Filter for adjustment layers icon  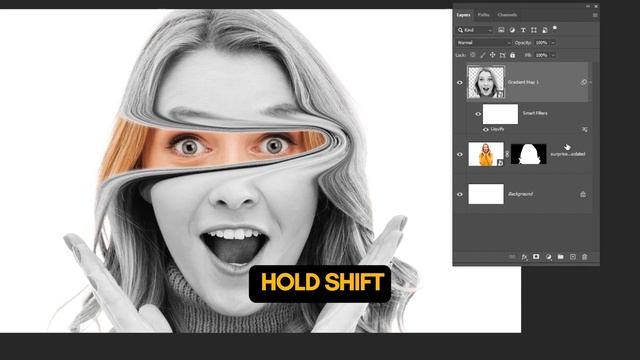(x=512, y=30)
